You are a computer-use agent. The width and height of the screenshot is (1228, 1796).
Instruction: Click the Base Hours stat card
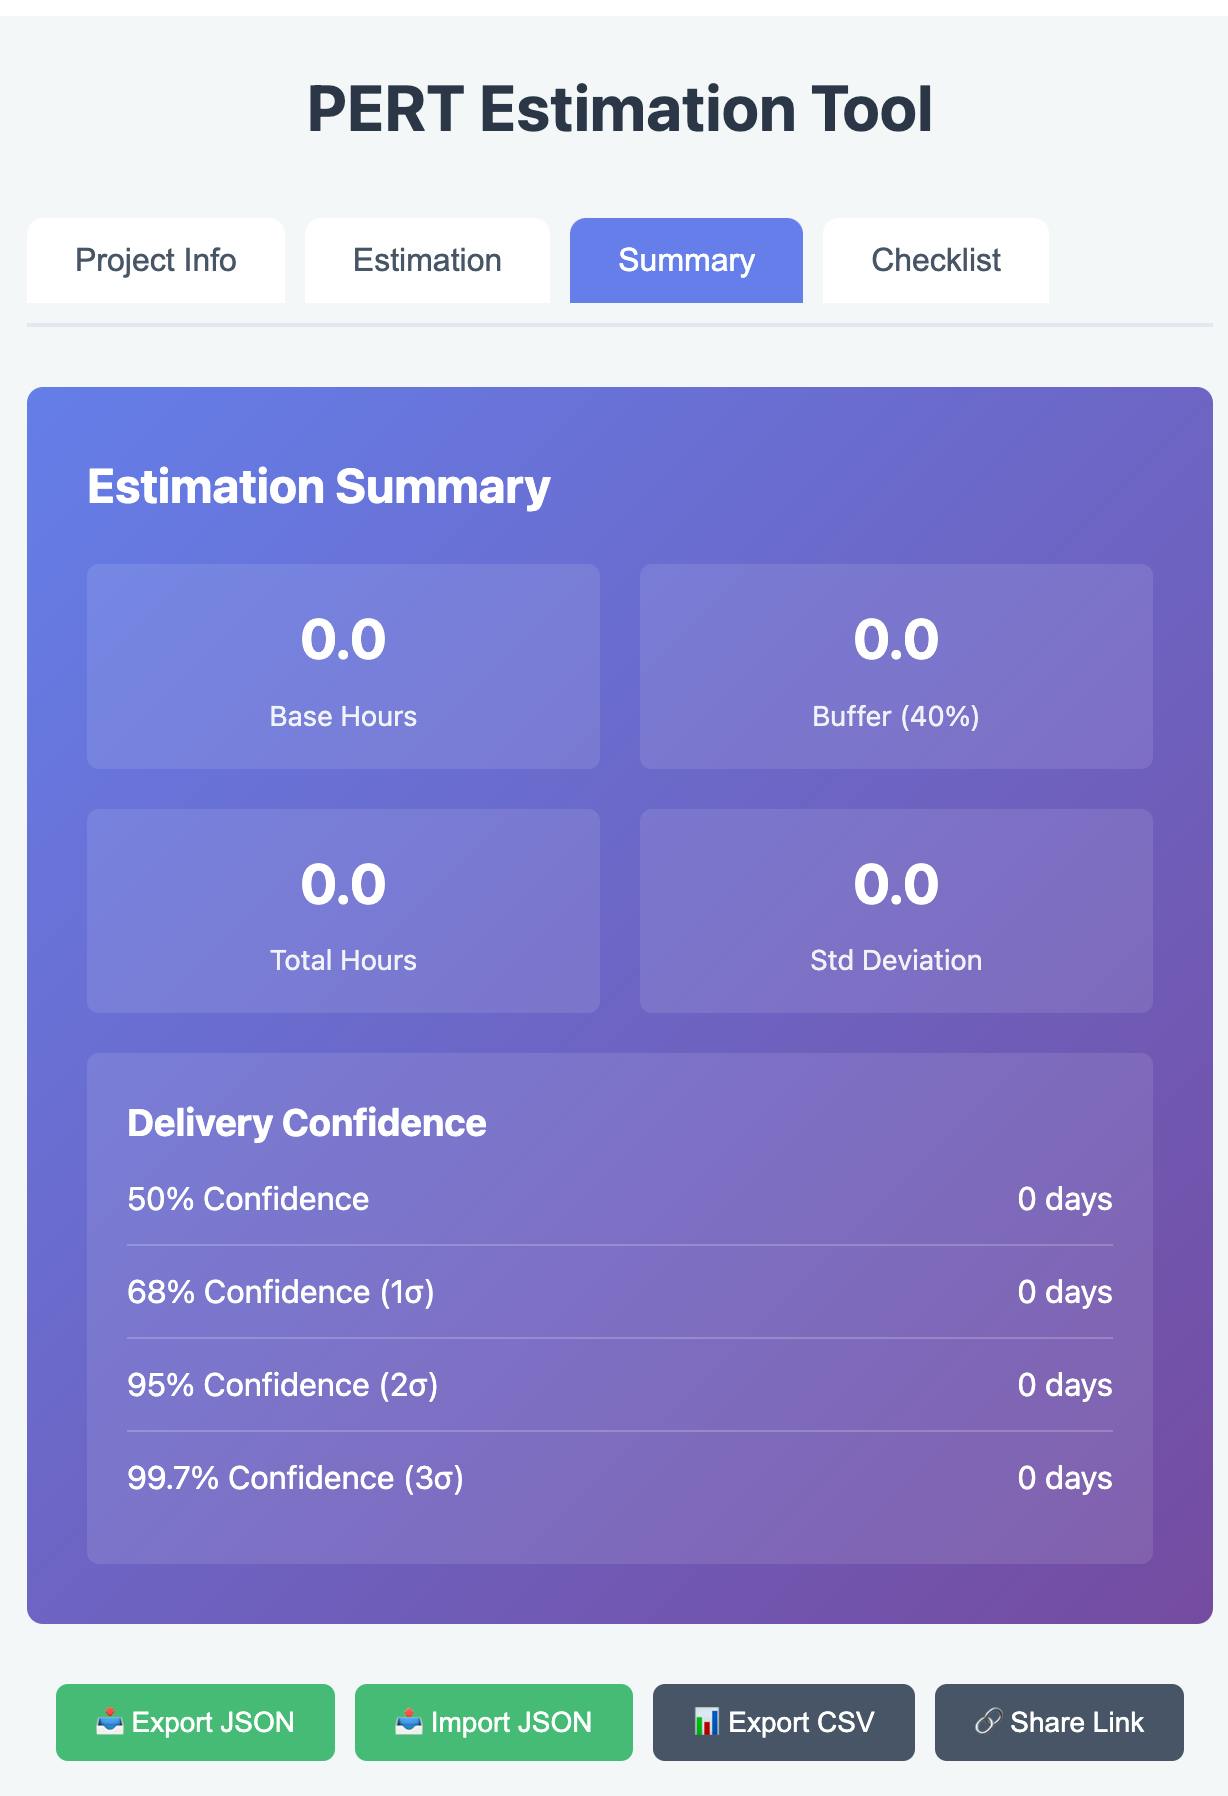pos(343,666)
